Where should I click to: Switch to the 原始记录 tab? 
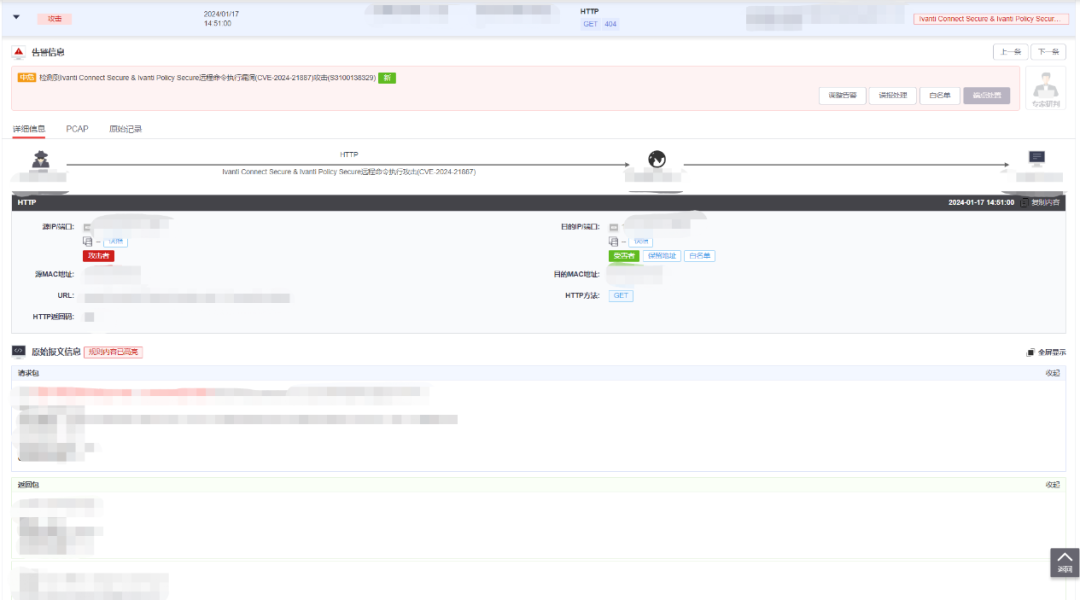point(125,129)
